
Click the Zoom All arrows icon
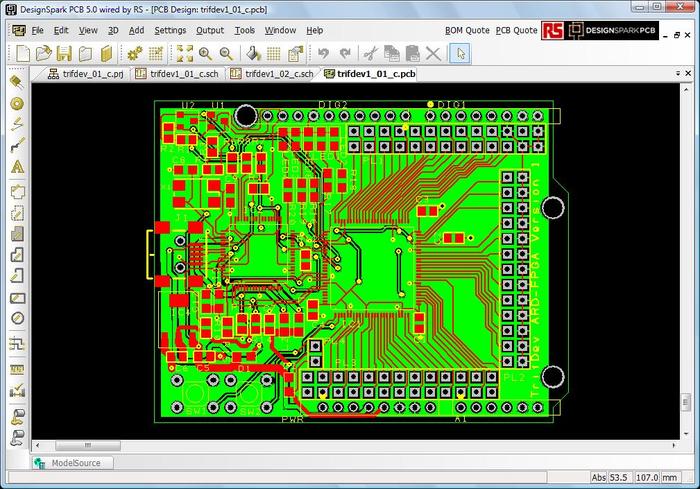tap(184, 54)
